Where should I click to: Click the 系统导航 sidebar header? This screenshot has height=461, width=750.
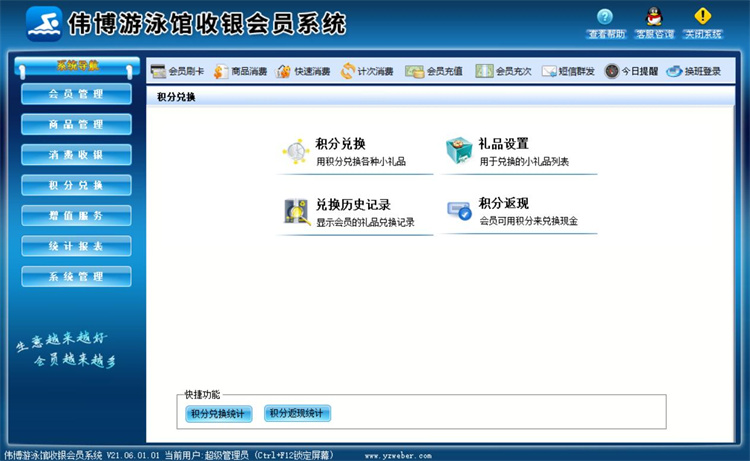click(x=77, y=66)
